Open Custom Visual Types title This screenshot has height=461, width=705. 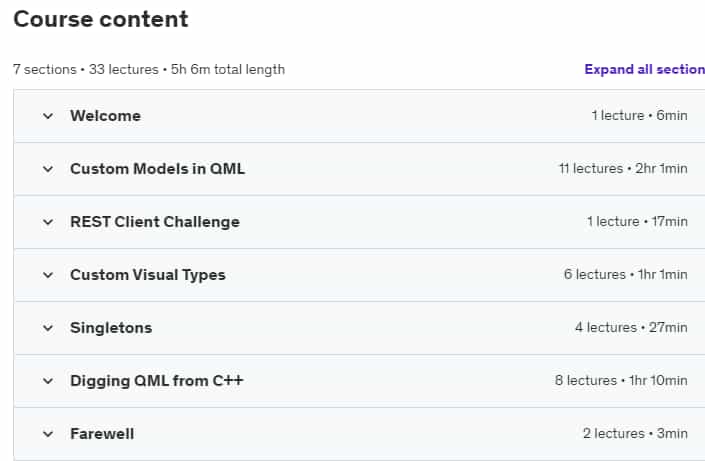pyautogui.click(x=147, y=275)
